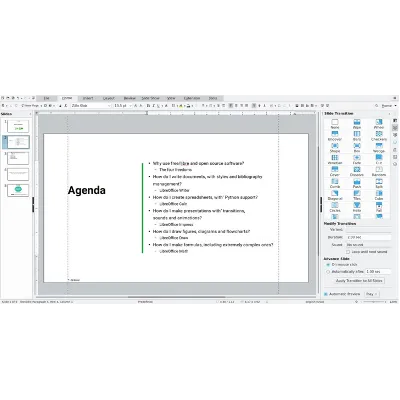Select the Checkers transition

click(379, 136)
